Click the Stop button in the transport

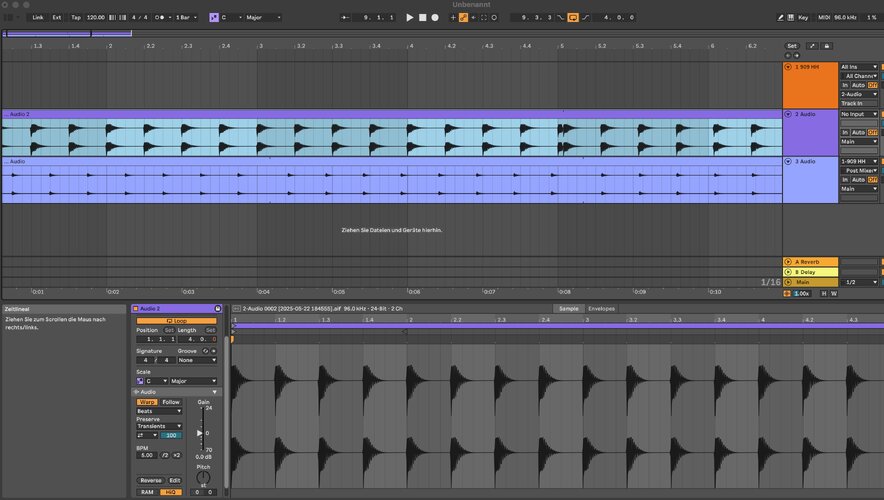422,17
